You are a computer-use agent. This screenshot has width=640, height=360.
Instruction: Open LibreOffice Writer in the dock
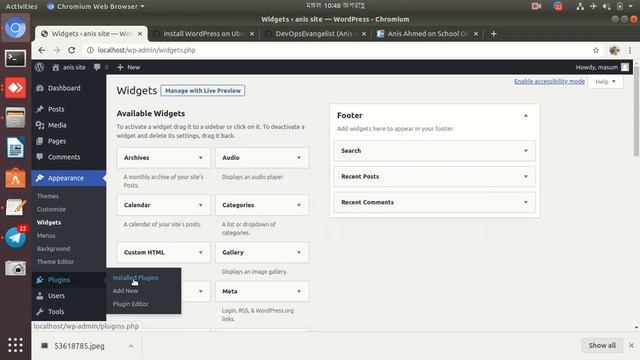pyautogui.click(x=16, y=147)
